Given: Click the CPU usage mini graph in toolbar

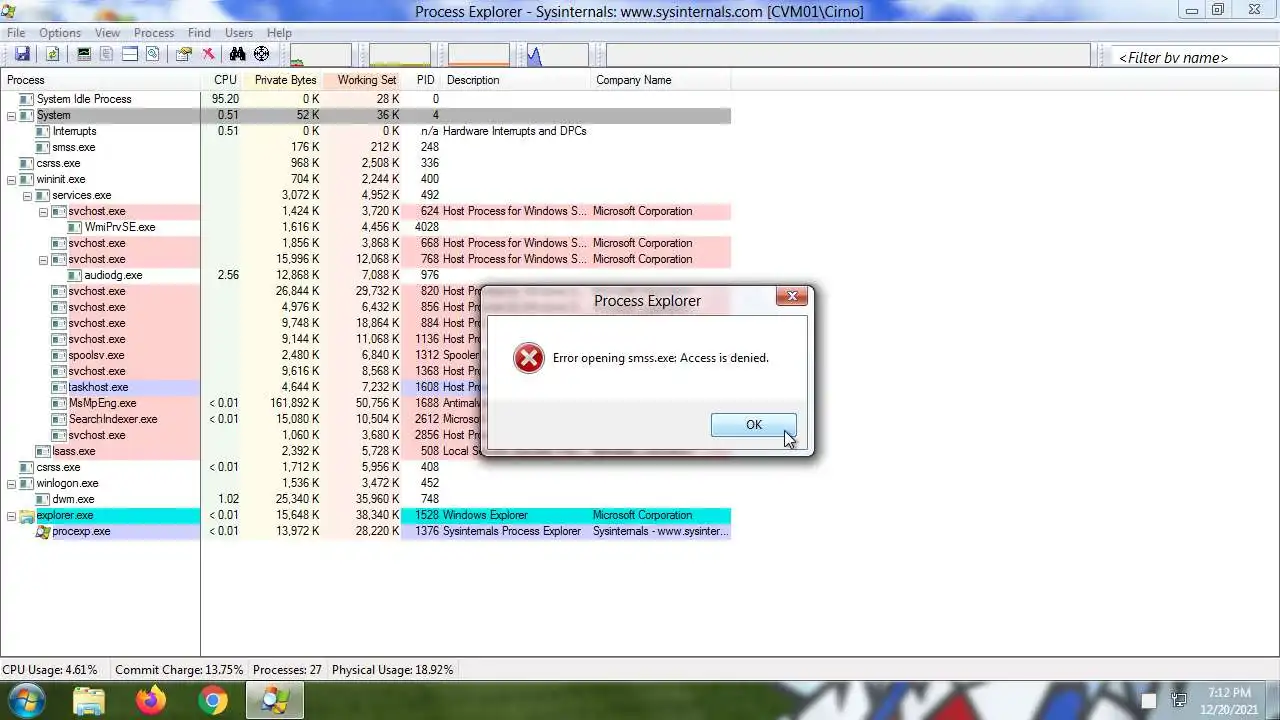Looking at the screenshot, I should tap(321, 55).
